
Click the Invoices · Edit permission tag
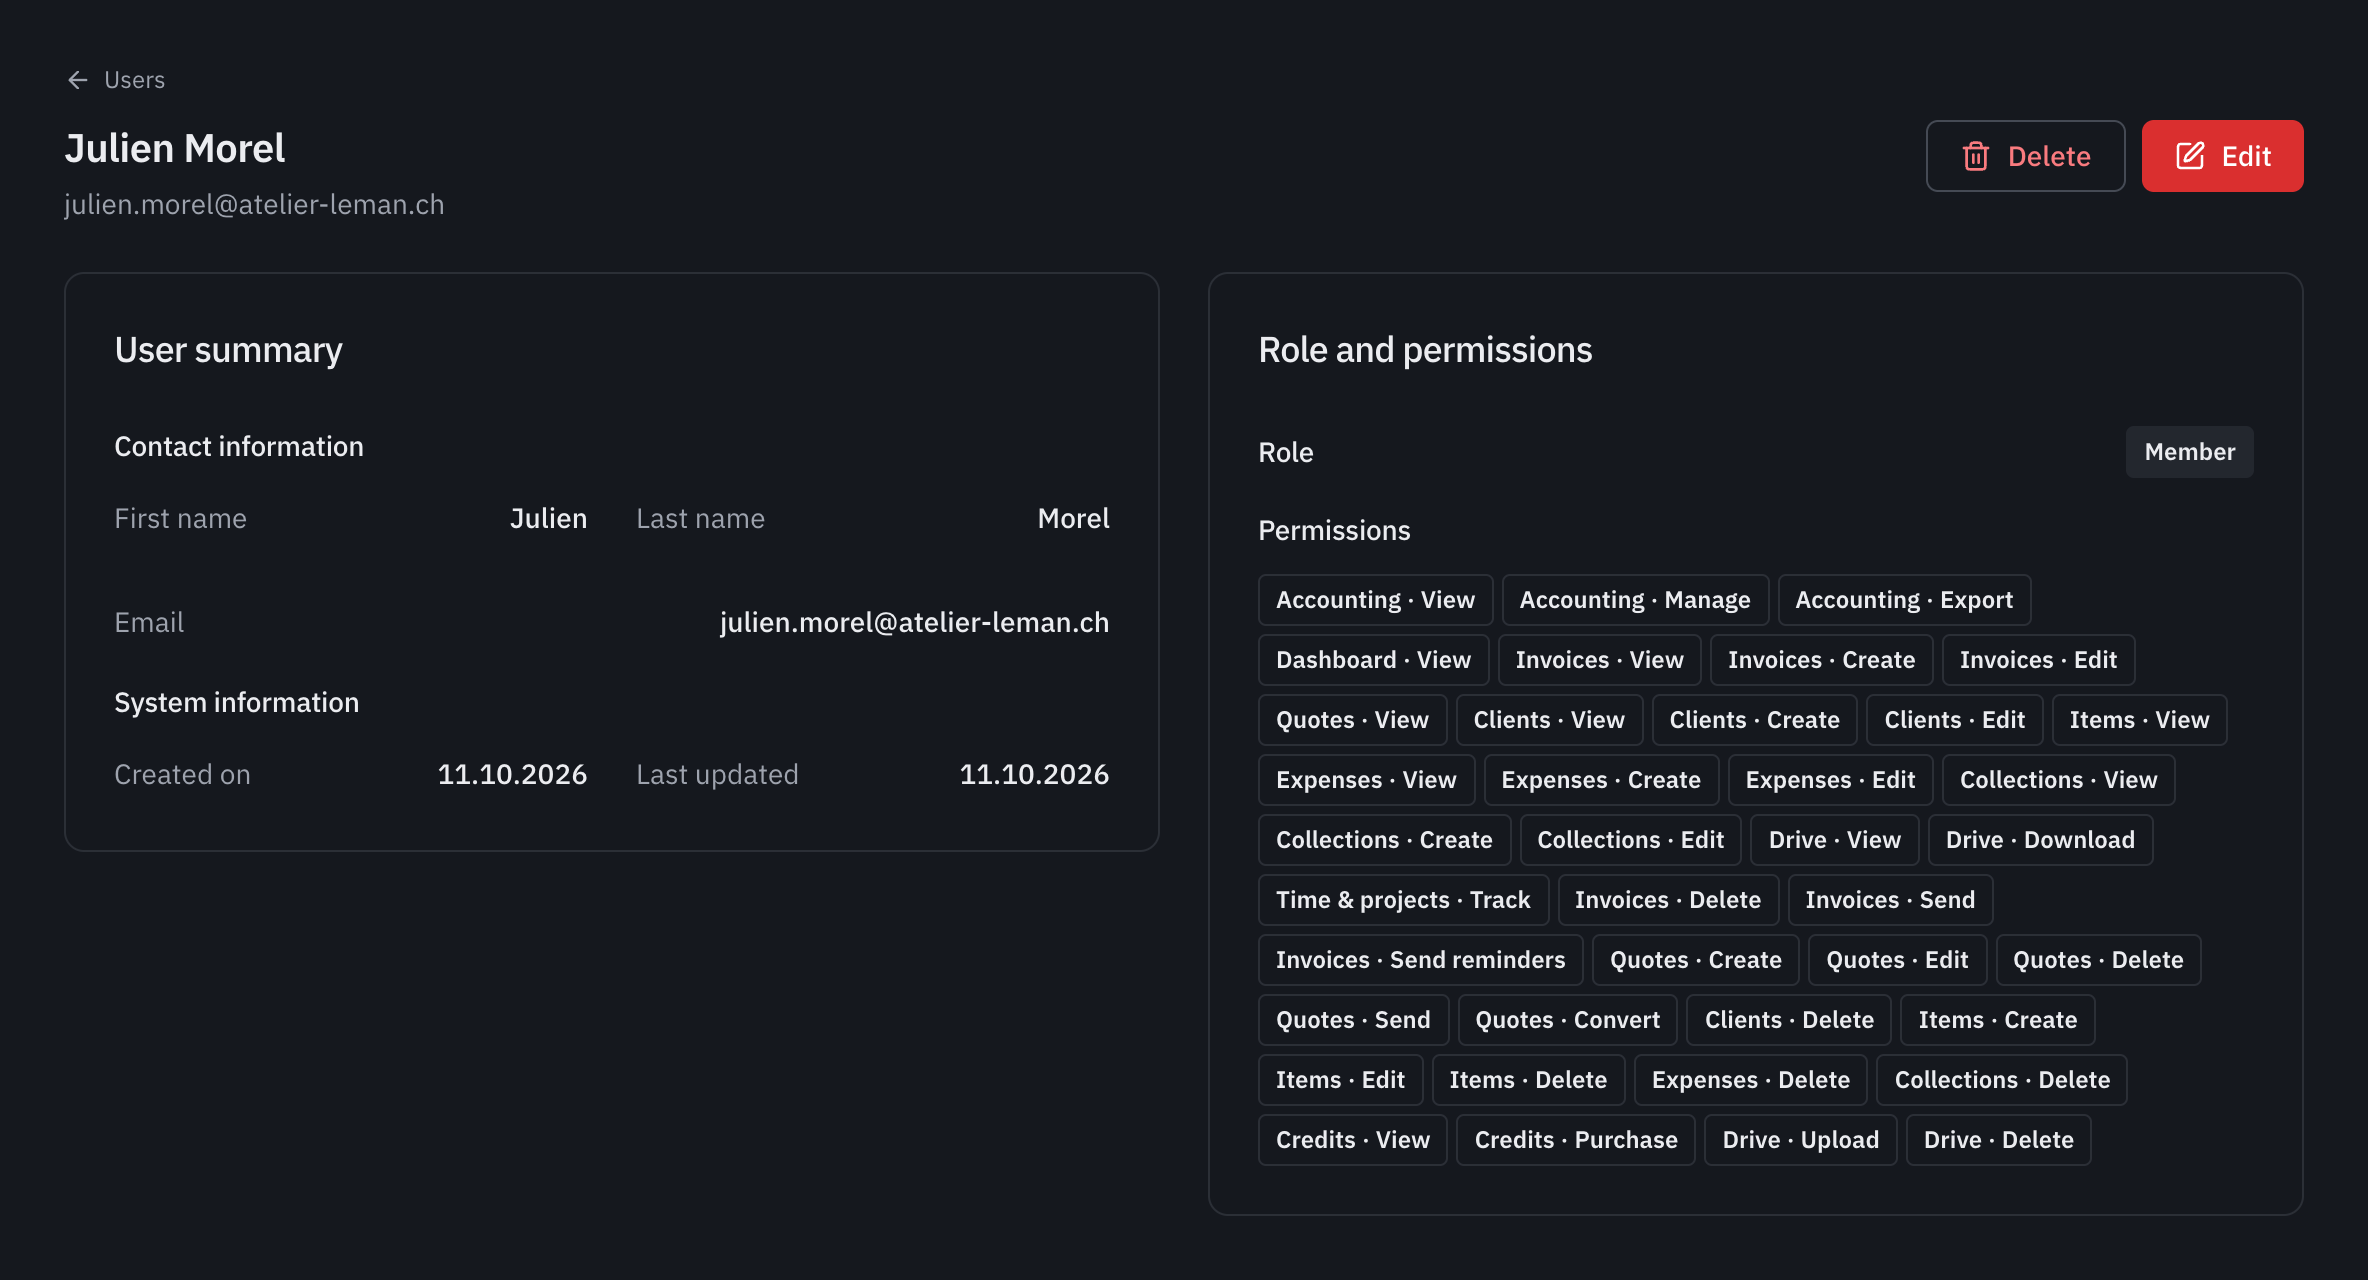[2038, 660]
